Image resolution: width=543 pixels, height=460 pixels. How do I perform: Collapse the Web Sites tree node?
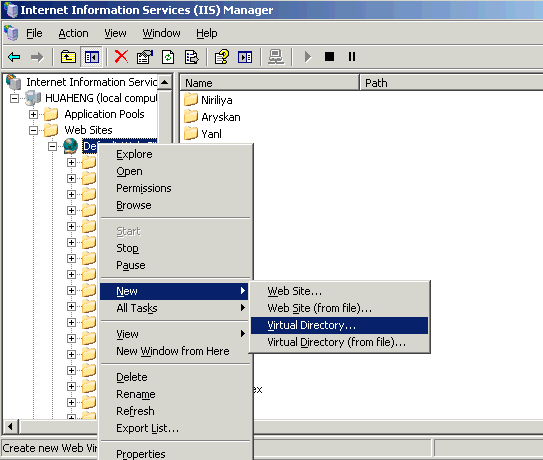point(33,131)
